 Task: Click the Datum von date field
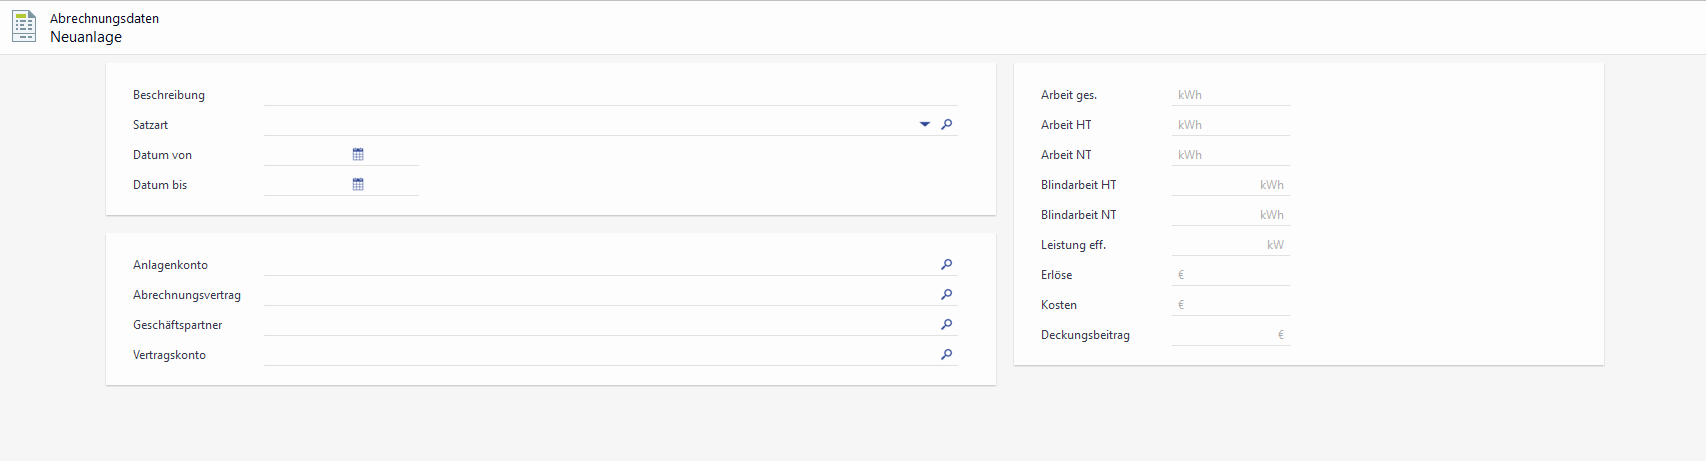point(306,155)
